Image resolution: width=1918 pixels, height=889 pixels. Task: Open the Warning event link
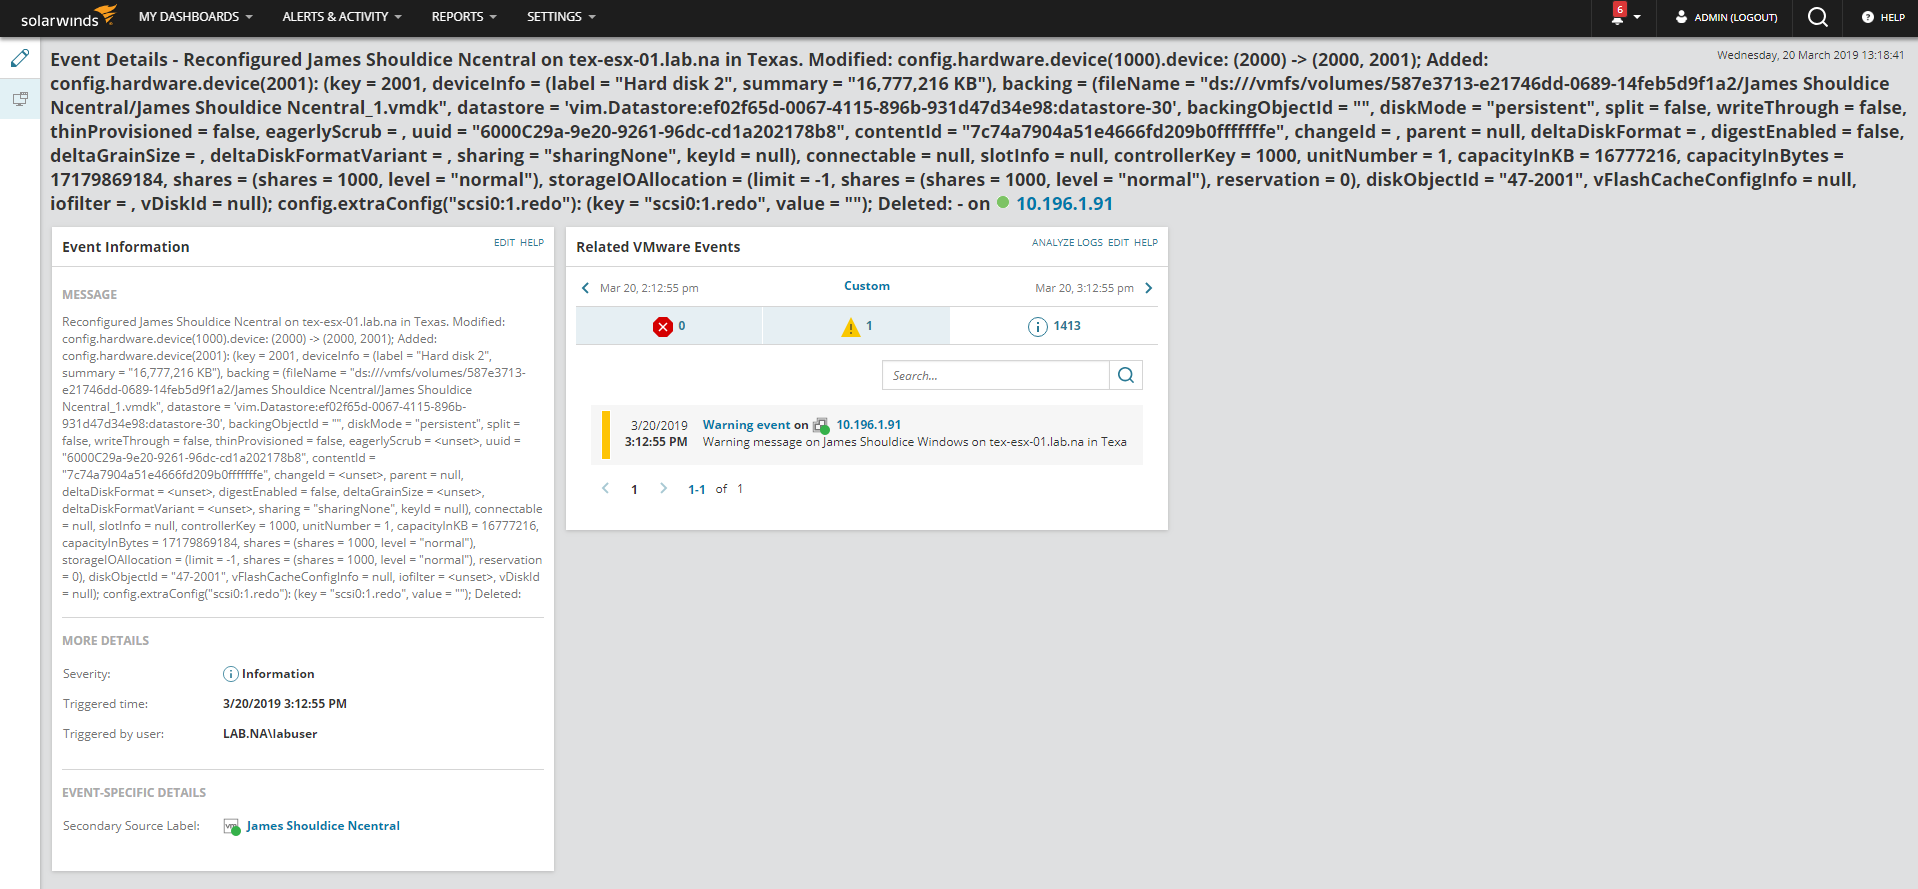pos(747,425)
